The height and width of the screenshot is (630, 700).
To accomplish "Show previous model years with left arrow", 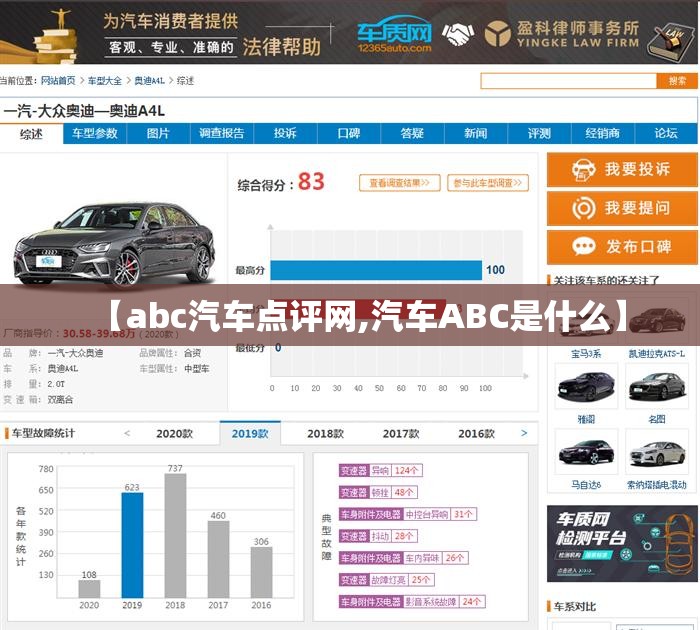I will [x=127, y=433].
